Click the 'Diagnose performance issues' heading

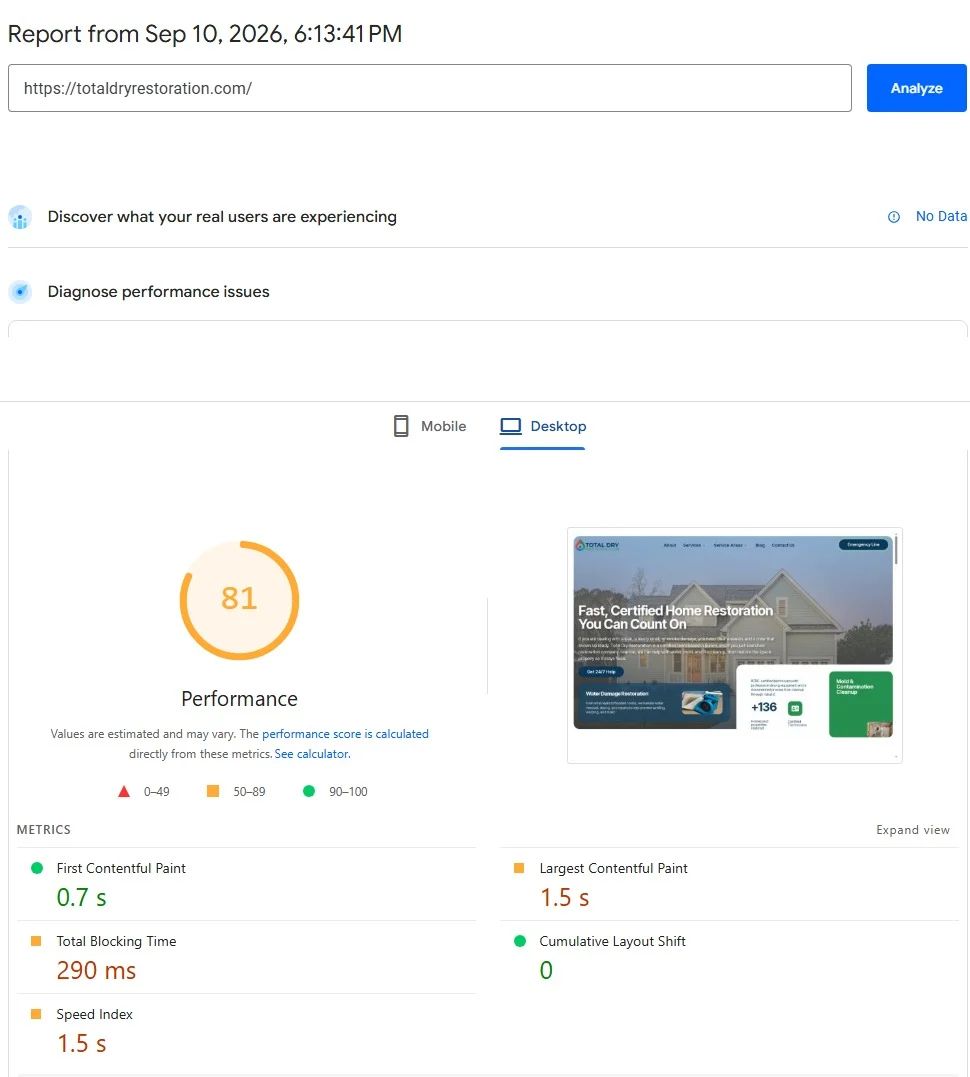click(x=158, y=292)
